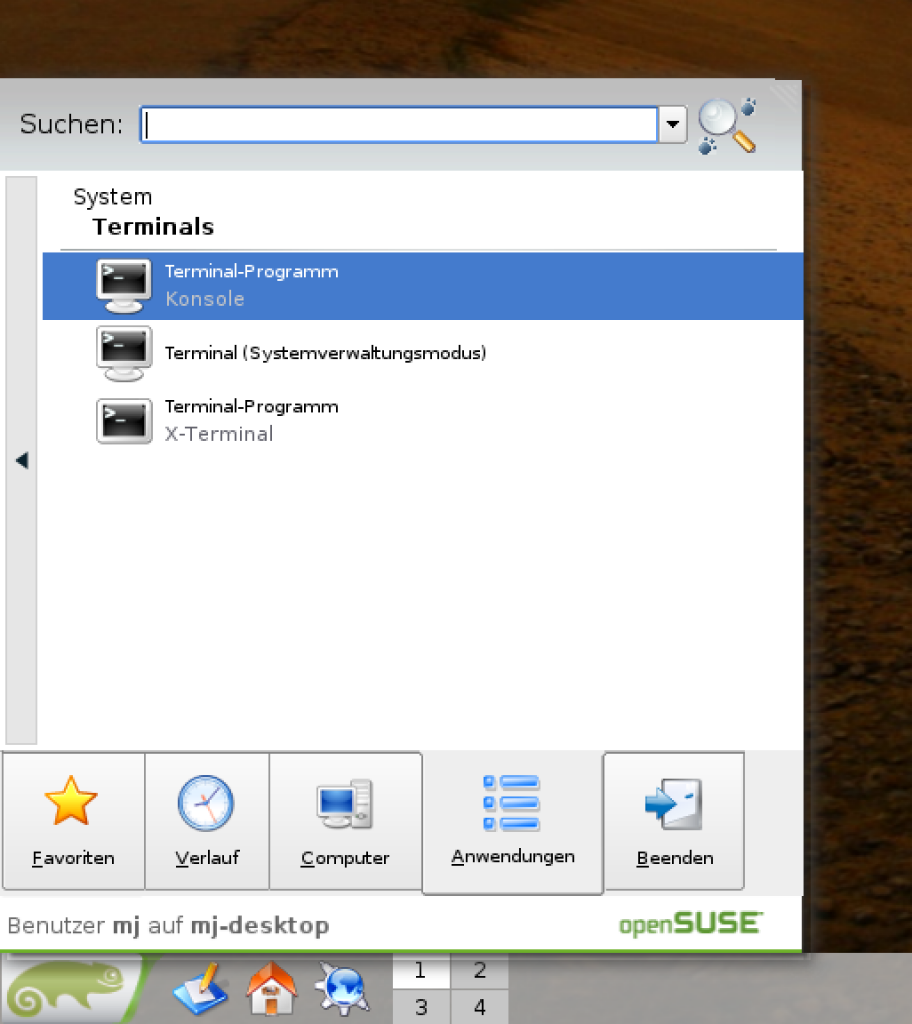Open the desktop pencil taskbar icon

click(201, 989)
